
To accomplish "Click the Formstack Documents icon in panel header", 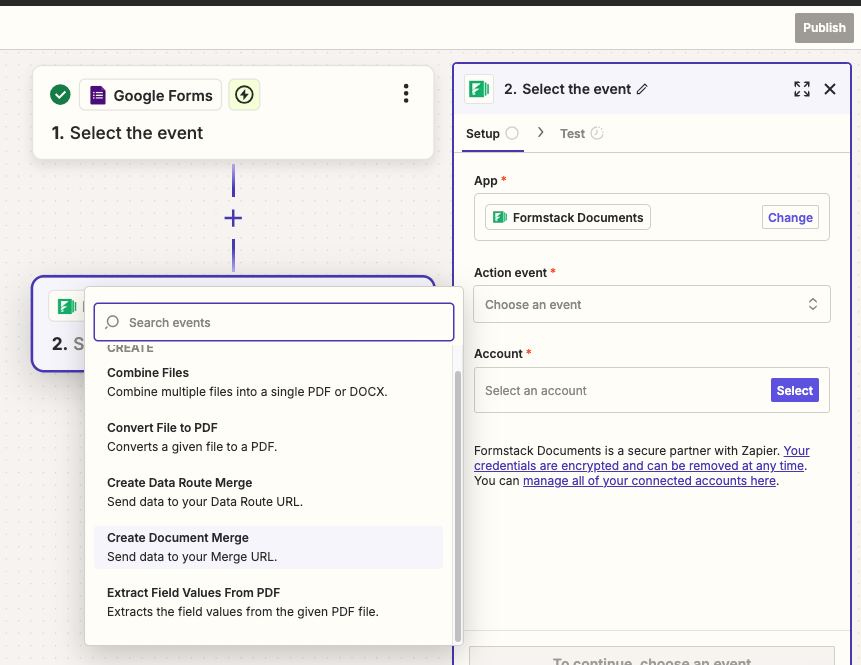I will click(x=479, y=89).
